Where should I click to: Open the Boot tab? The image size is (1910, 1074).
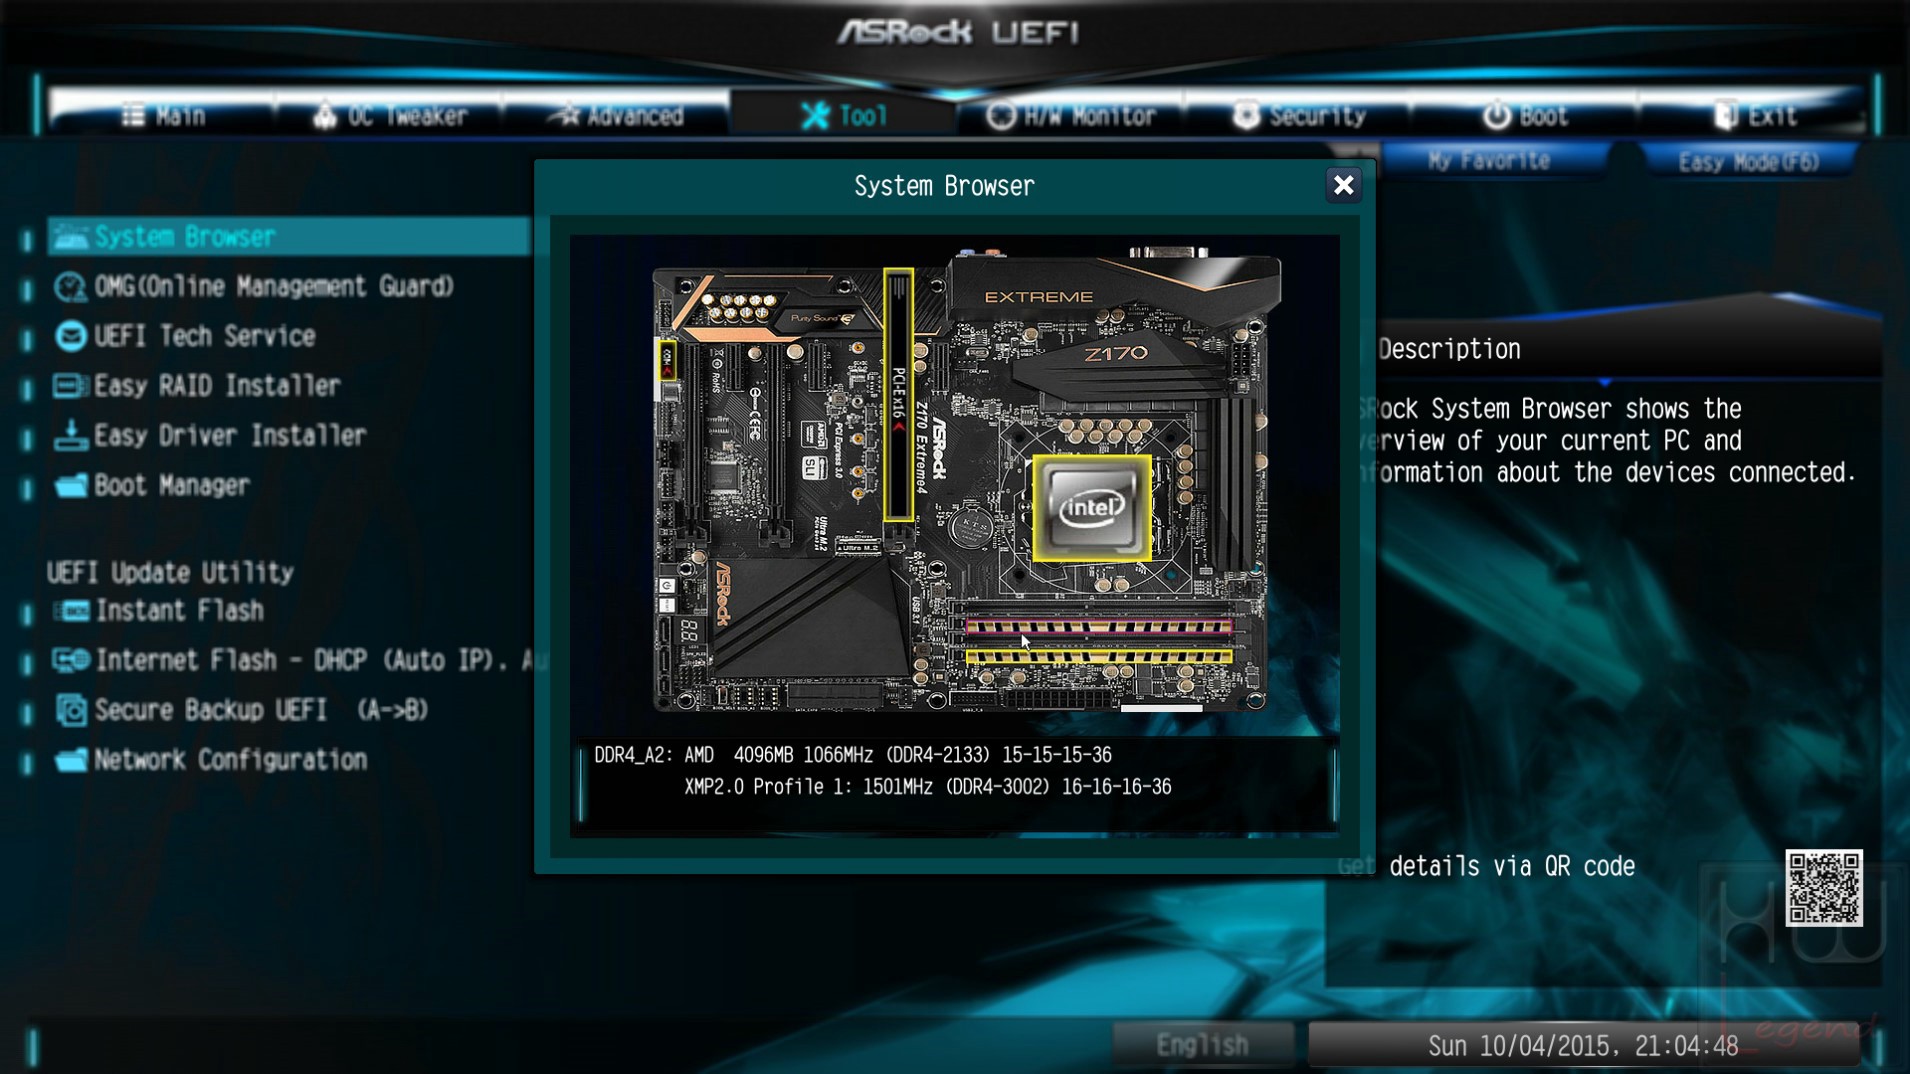1525,116
